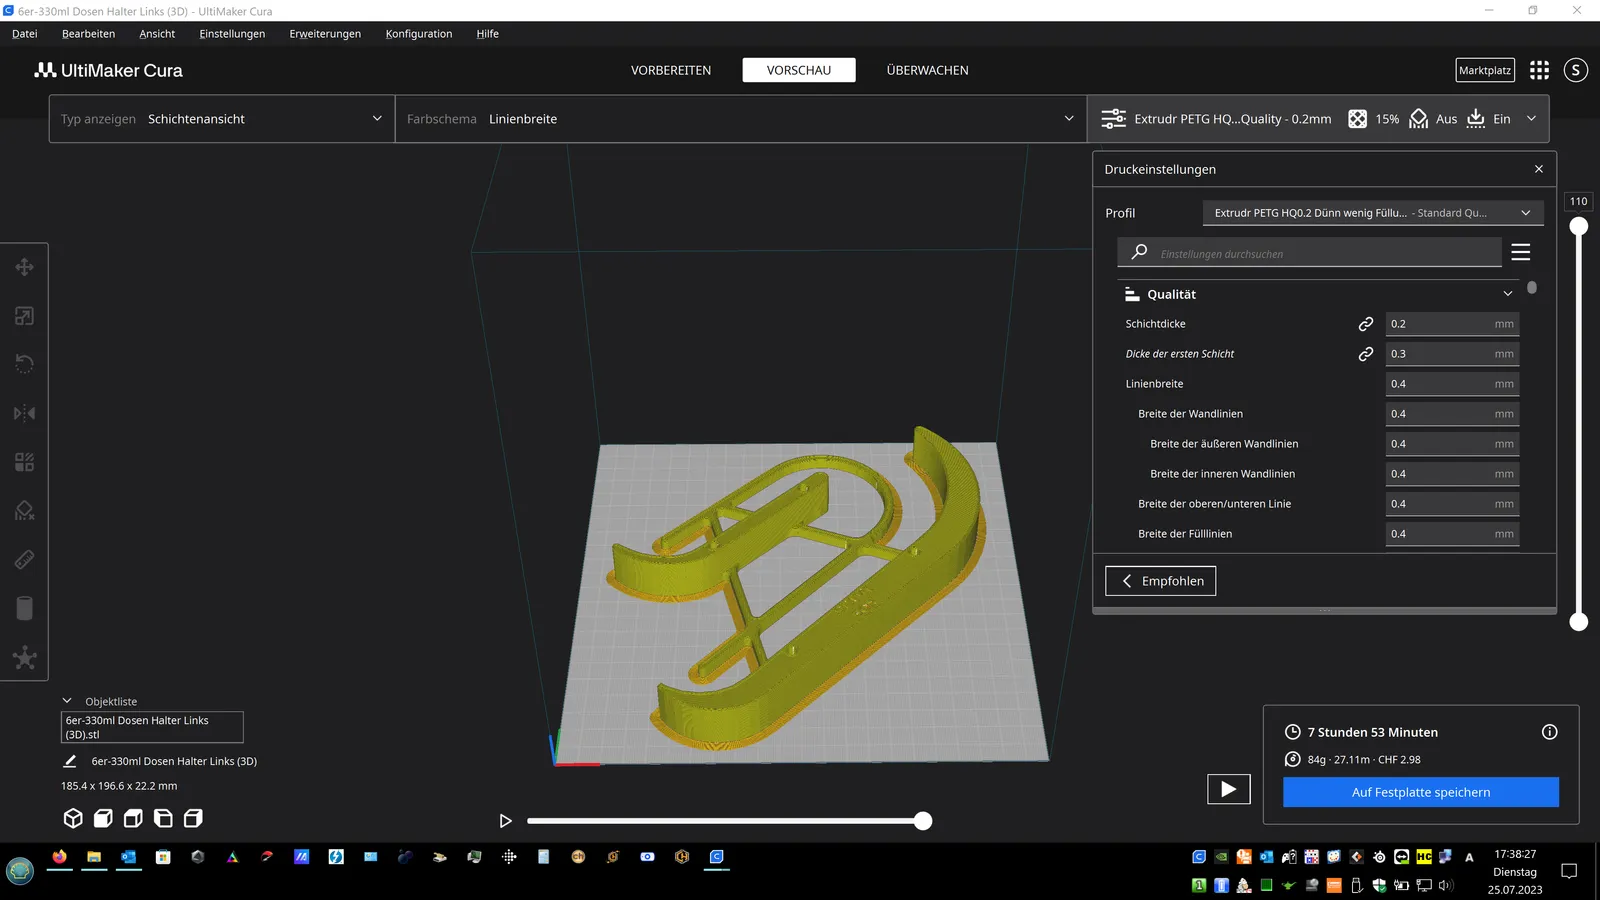
Task: Click Auf Festplatte speichern button
Action: (1421, 792)
